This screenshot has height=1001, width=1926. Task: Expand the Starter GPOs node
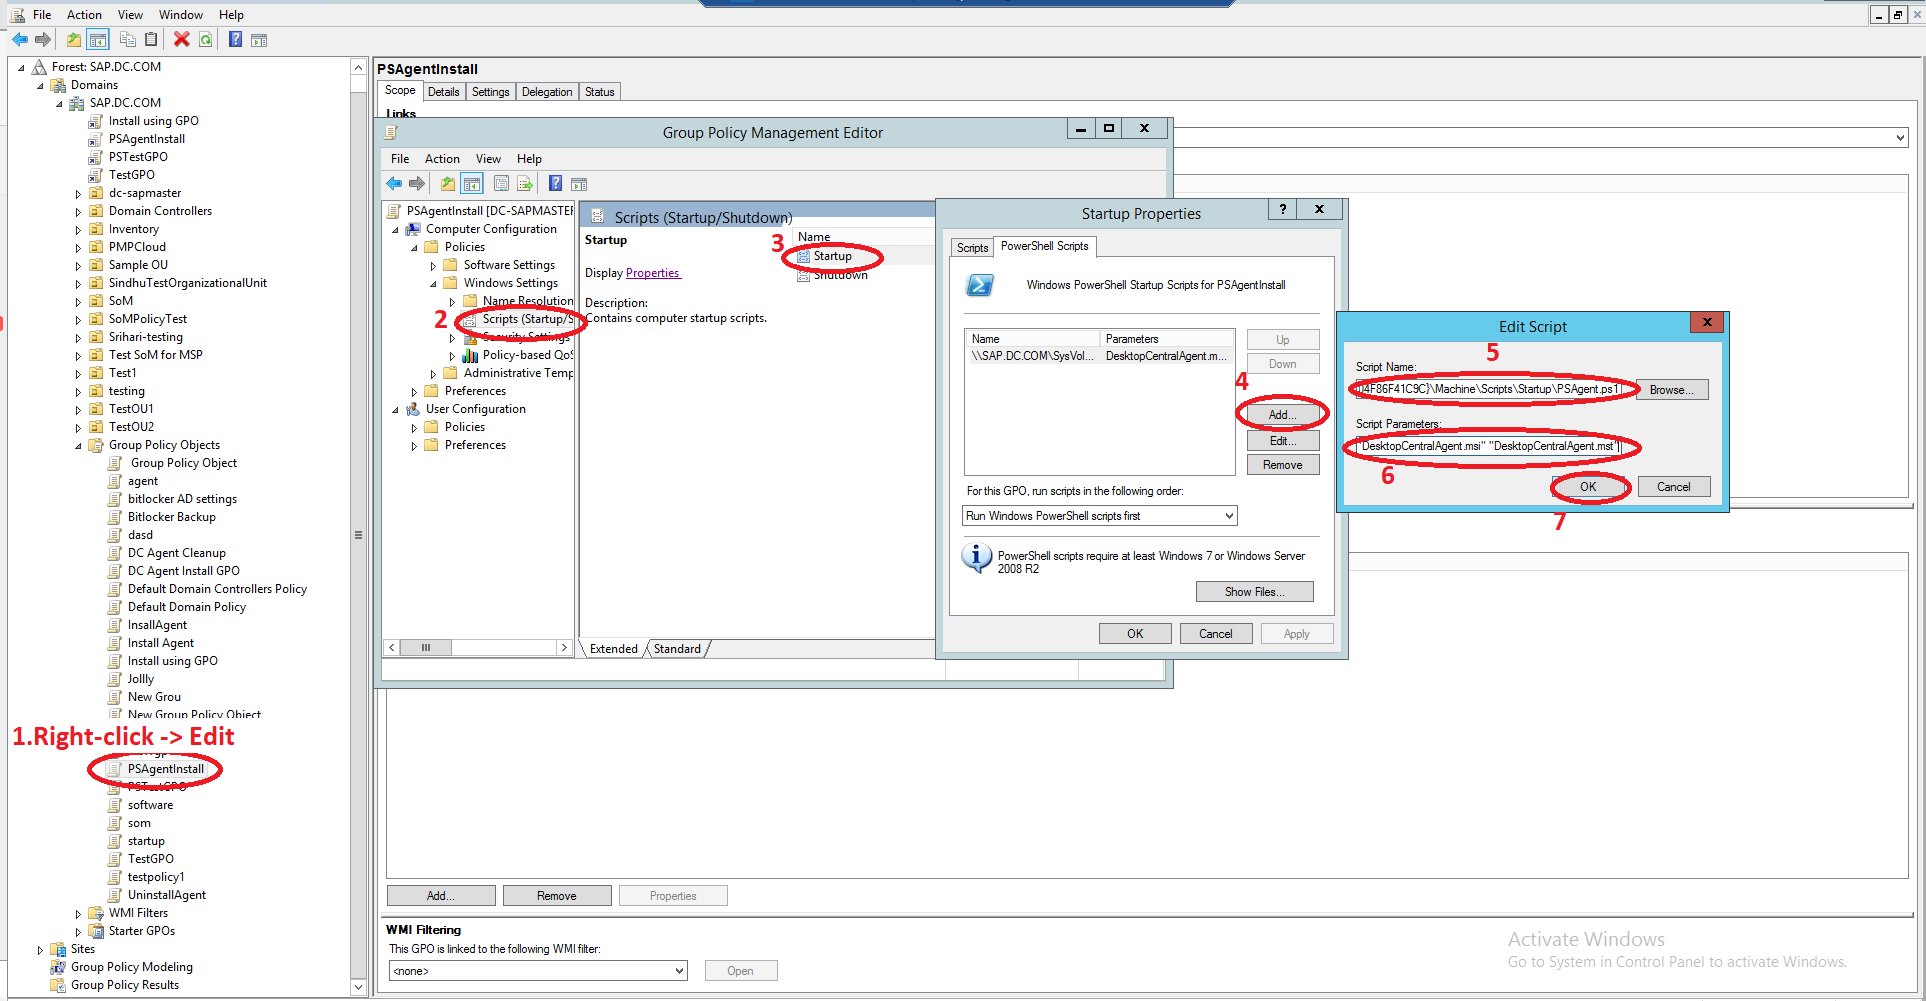pos(79,932)
